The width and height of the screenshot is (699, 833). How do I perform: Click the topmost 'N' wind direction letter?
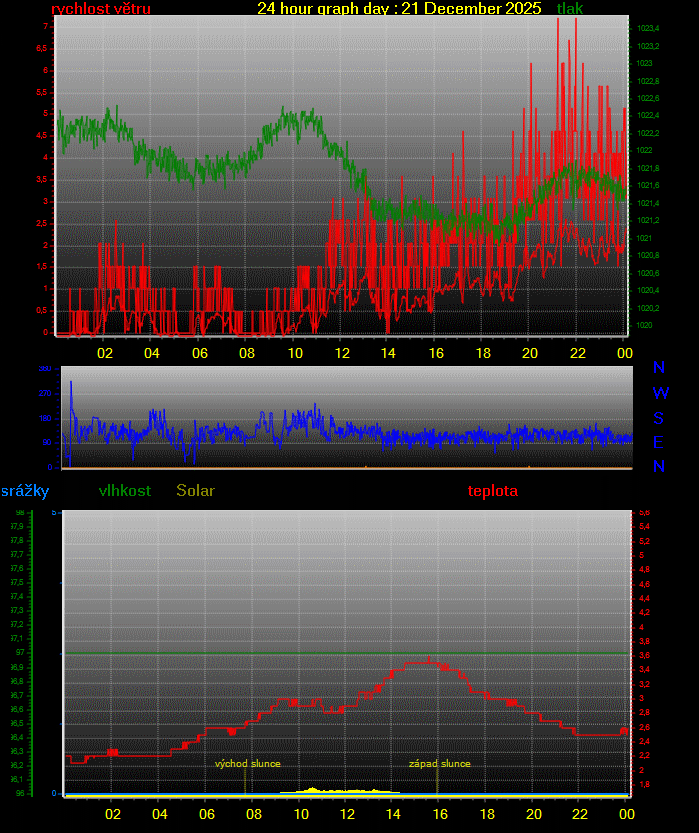pos(659,368)
